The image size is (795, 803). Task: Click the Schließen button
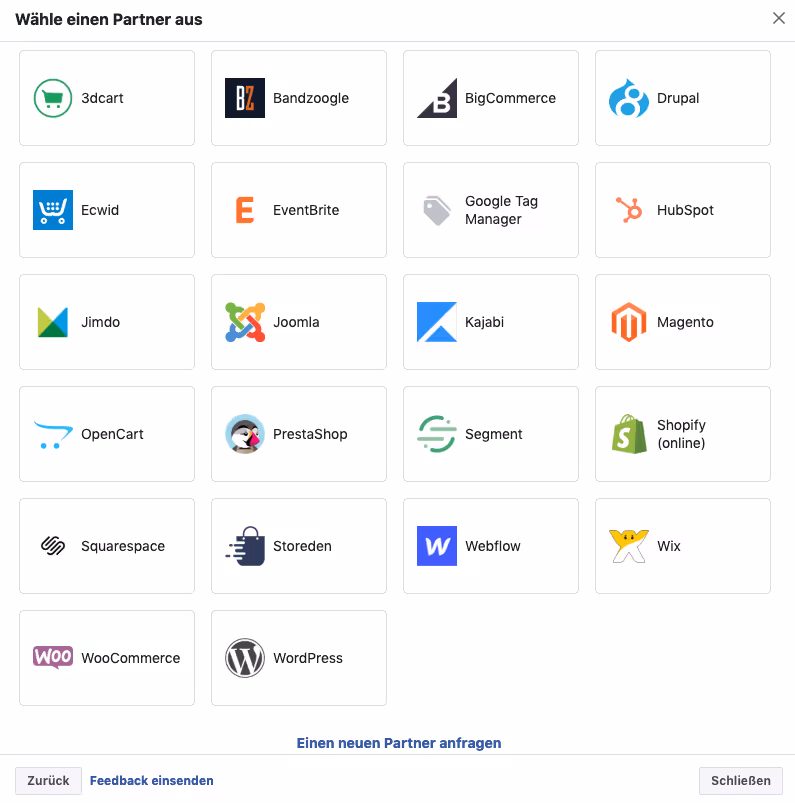click(741, 780)
